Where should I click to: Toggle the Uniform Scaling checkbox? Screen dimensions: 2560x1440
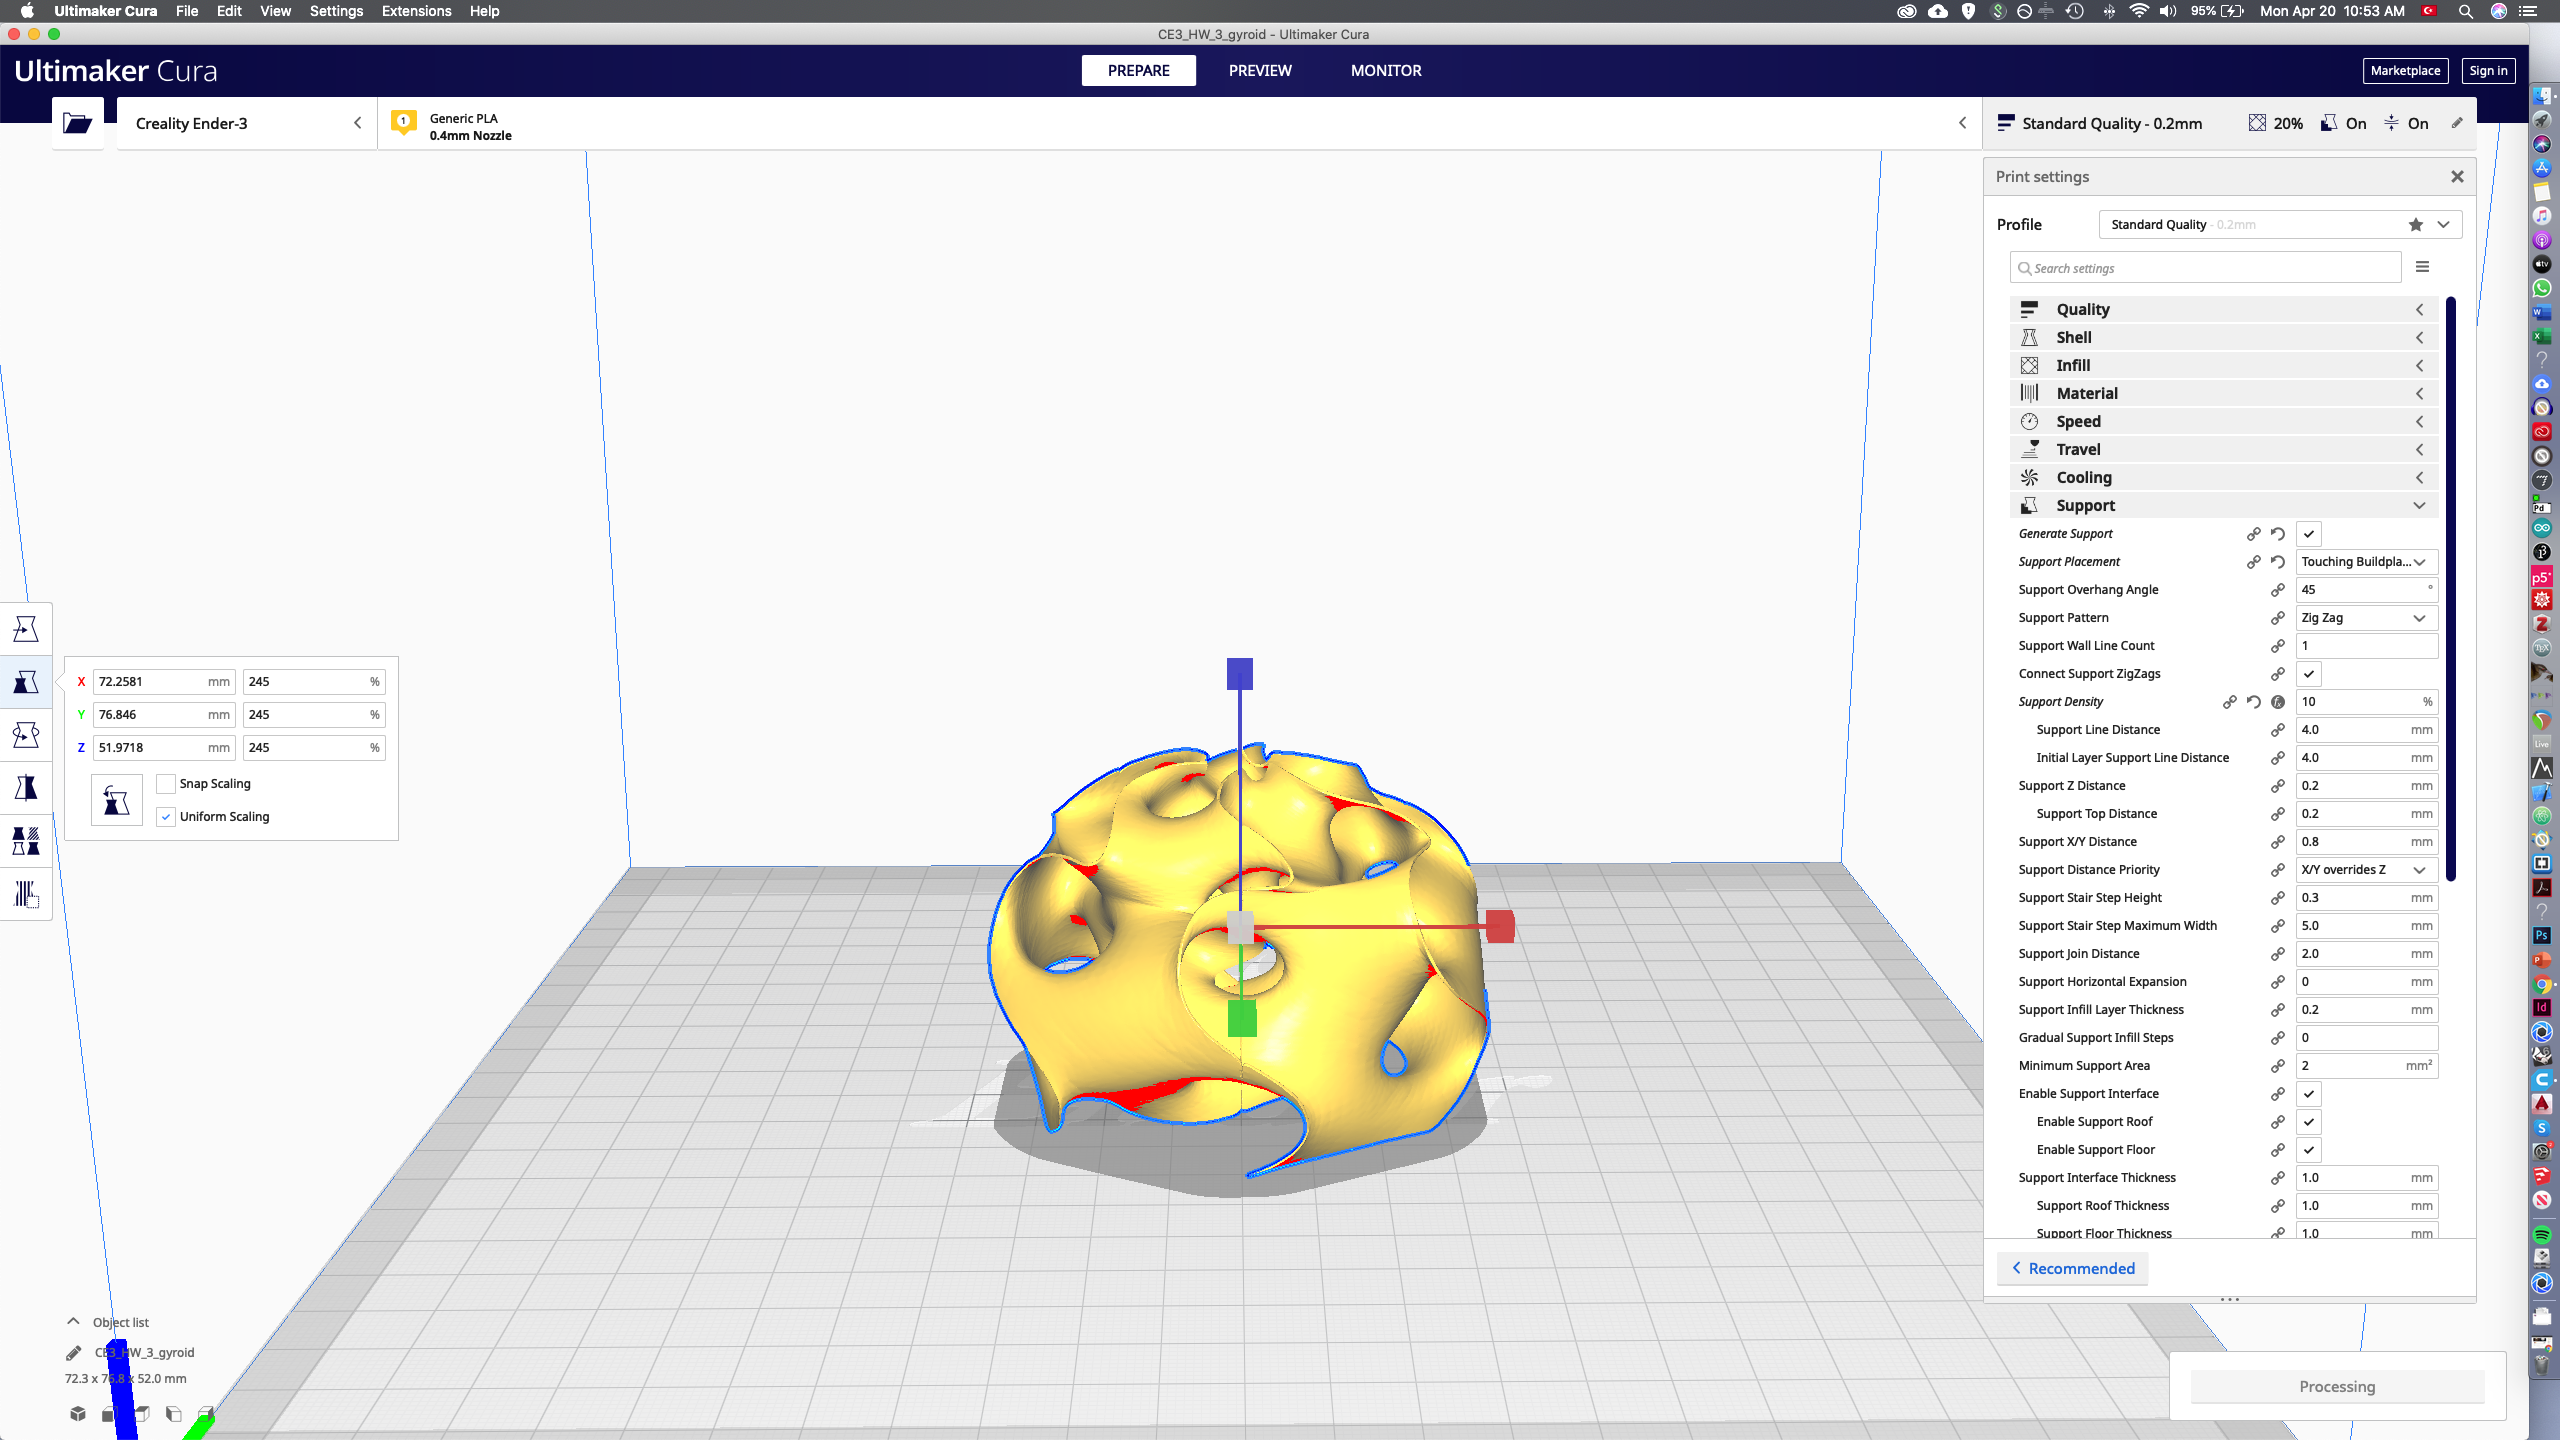(166, 817)
